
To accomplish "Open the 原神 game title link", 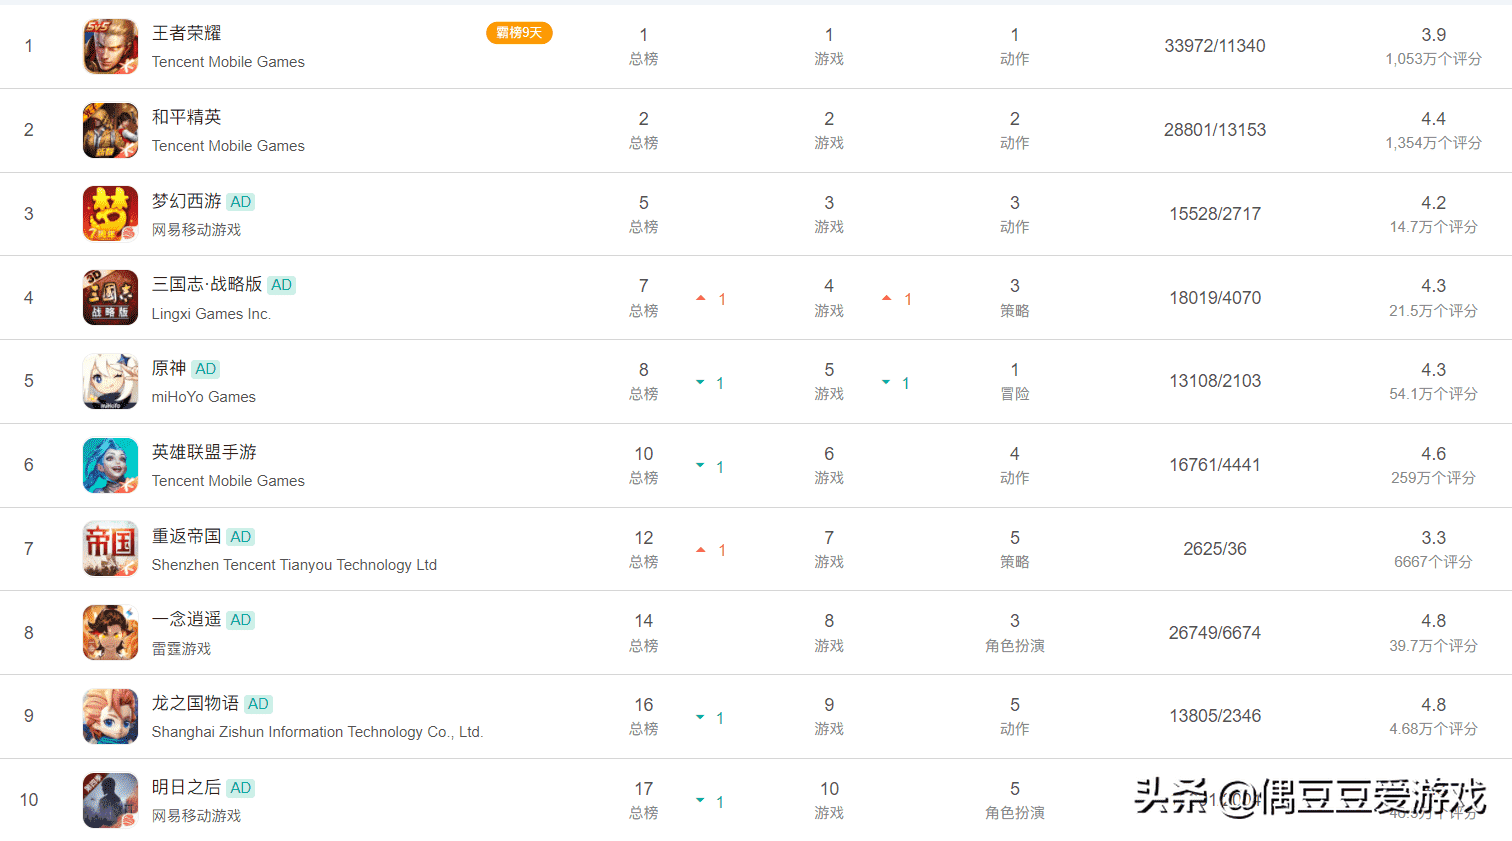I will [169, 369].
